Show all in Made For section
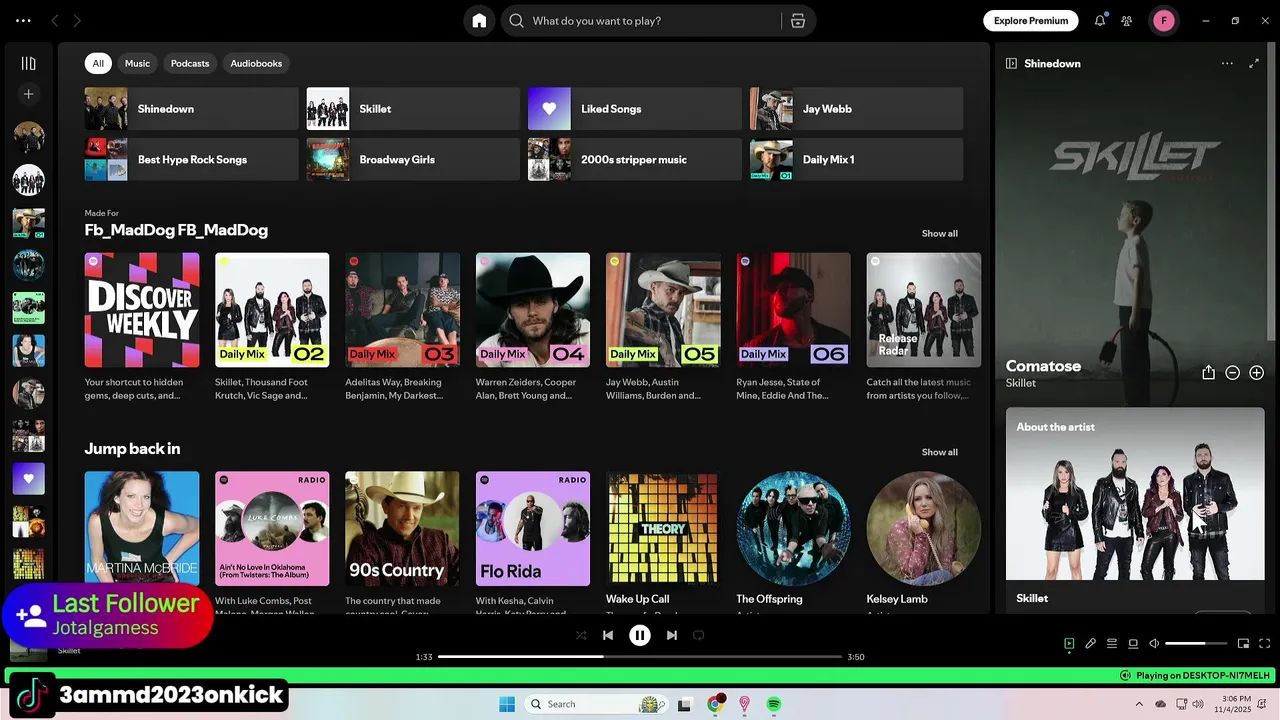1280x720 pixels. tap(939, 233)
